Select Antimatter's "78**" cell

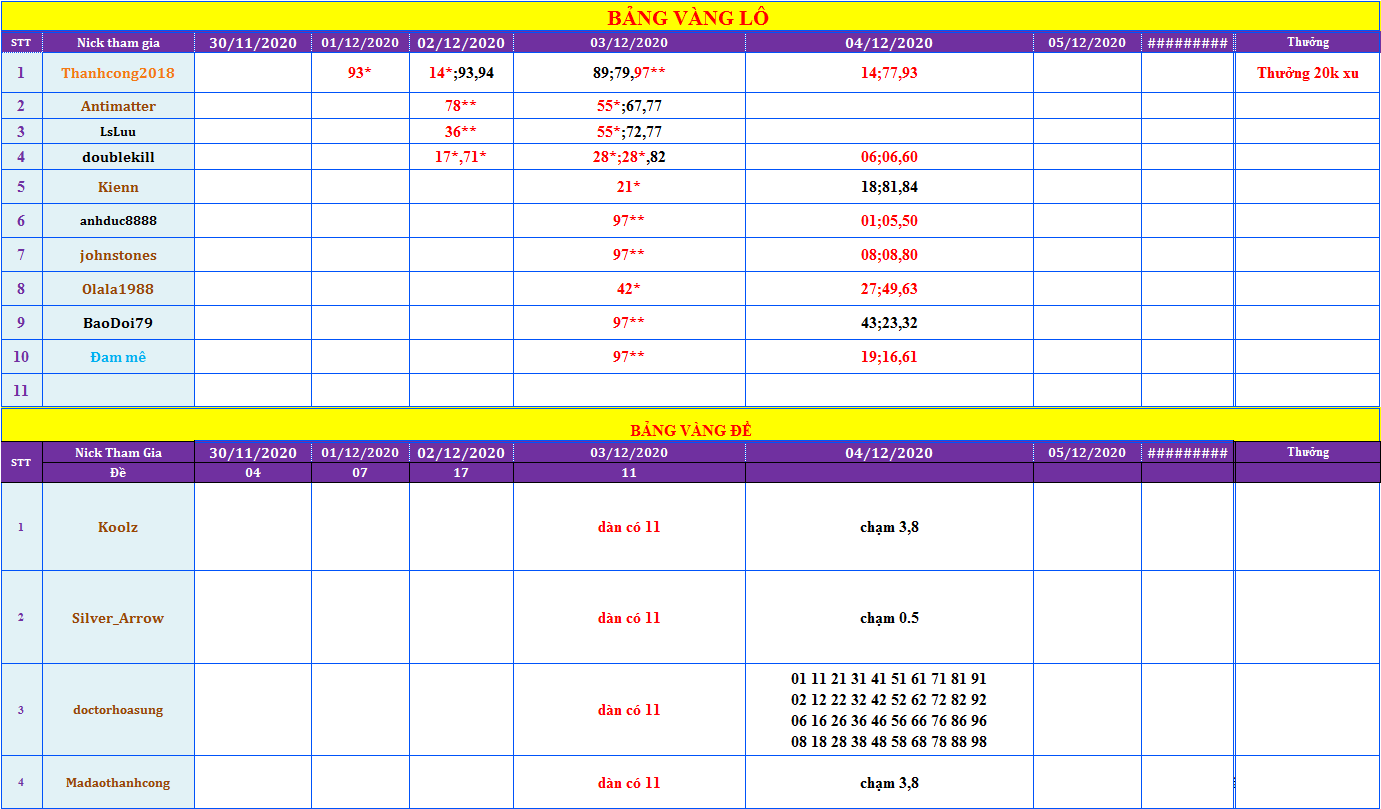[x=461, y=106]
